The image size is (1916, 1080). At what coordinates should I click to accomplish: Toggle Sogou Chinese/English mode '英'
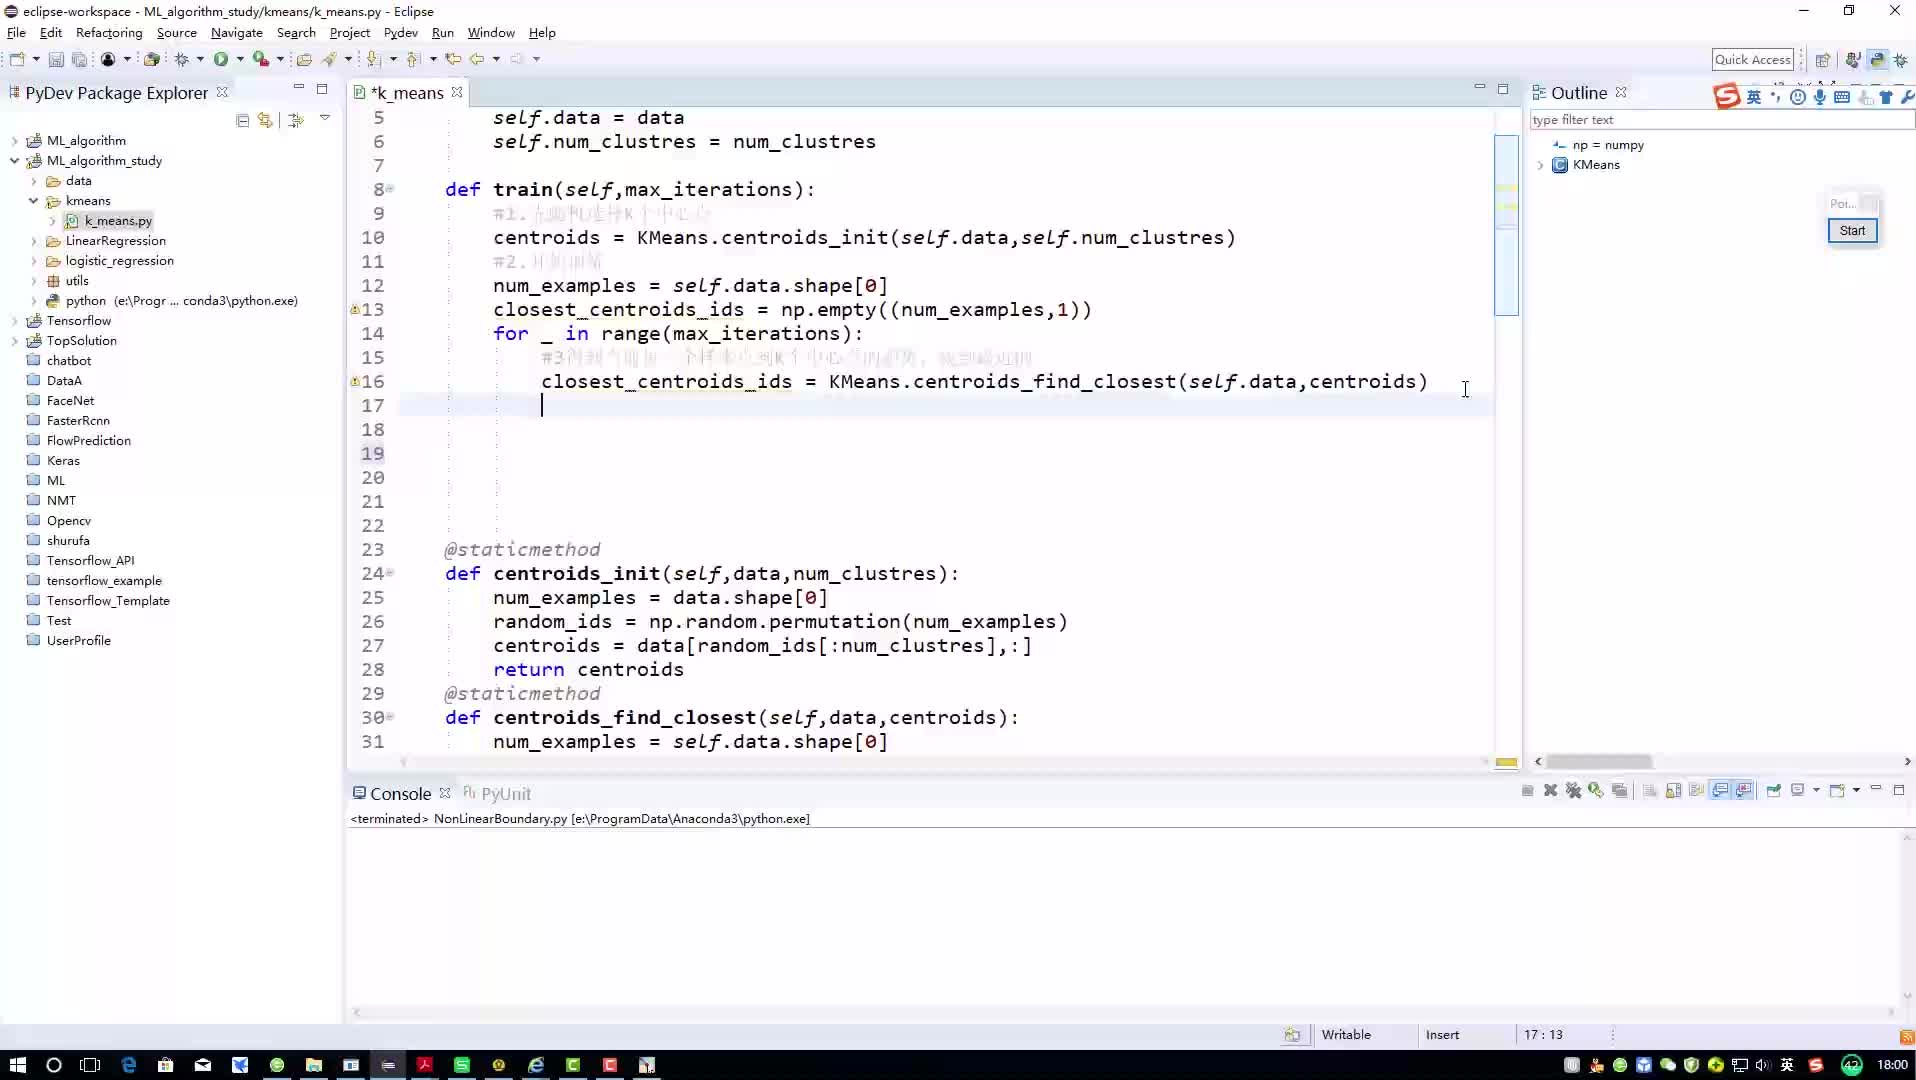[1753, 97]
